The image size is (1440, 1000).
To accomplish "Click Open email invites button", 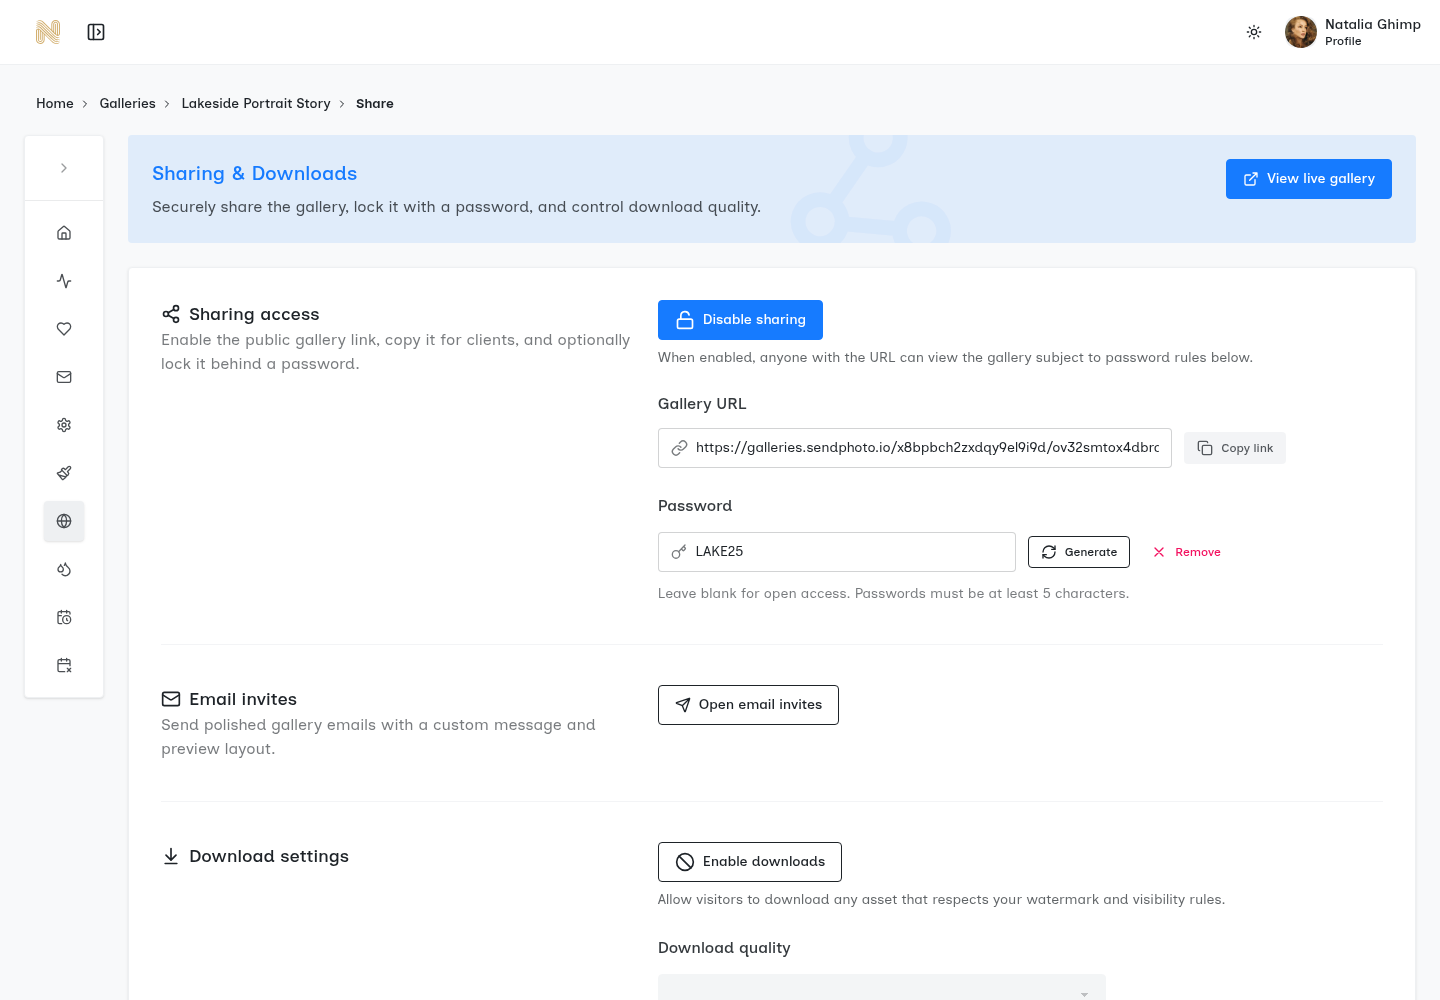I will [x=748, y=705].
